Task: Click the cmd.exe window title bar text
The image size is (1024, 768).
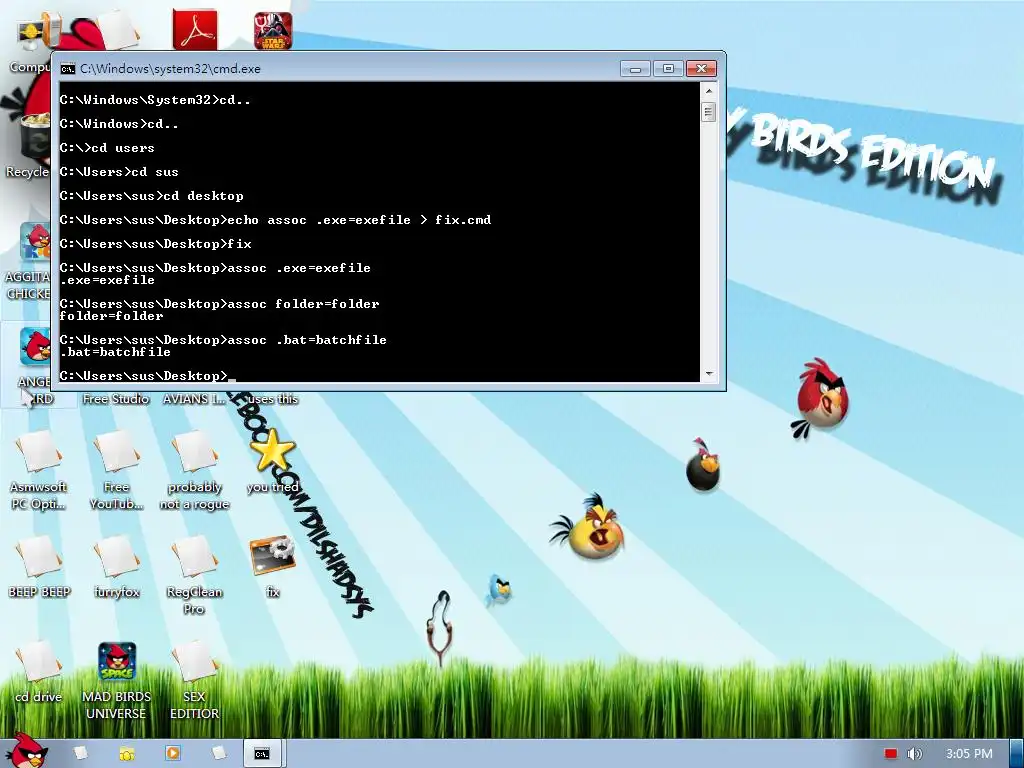Action: coord(170,69)
